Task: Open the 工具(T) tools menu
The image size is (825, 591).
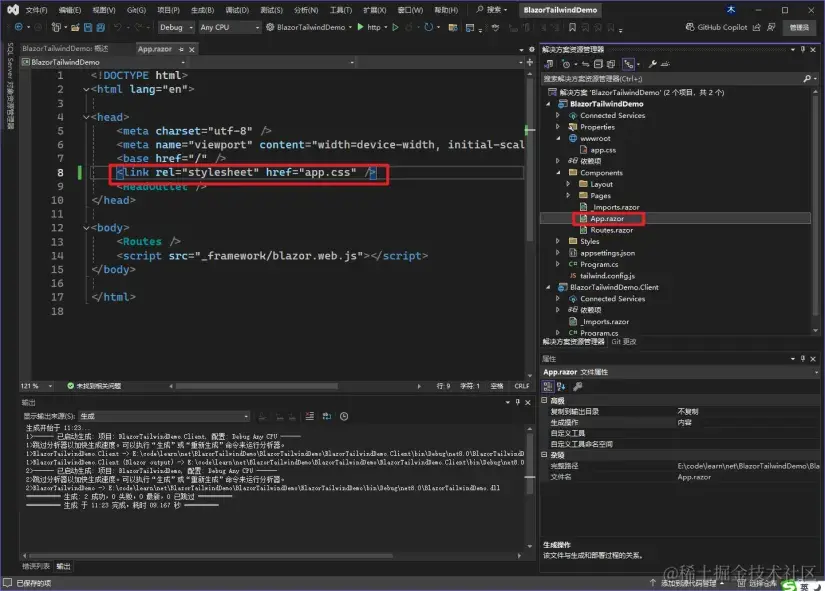Action: pyautogui.click(x=340, y=10)
